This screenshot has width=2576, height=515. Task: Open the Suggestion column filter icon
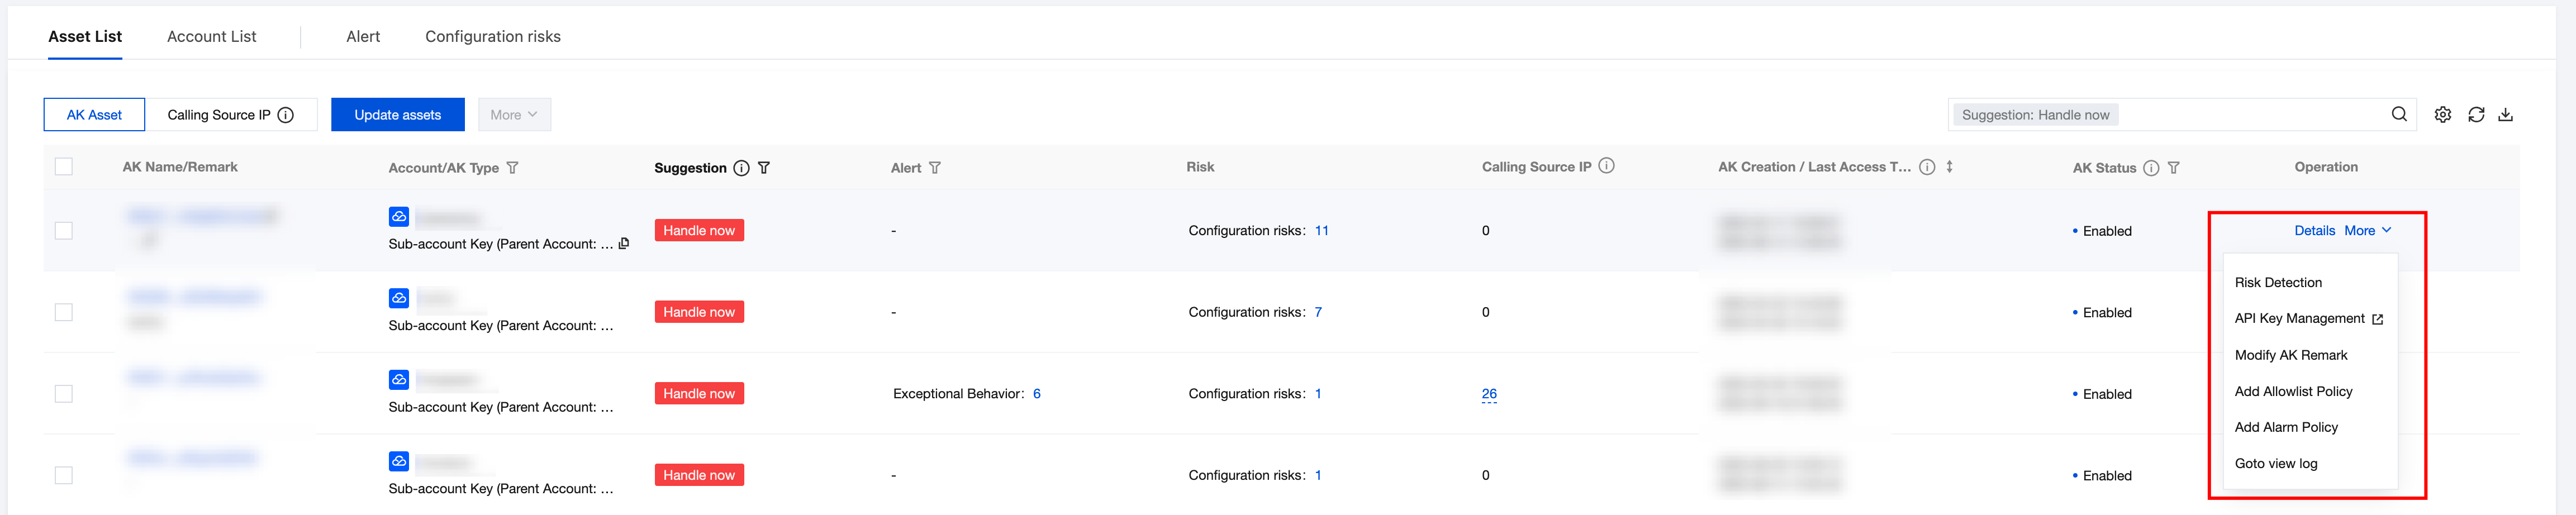click(764, 168)
